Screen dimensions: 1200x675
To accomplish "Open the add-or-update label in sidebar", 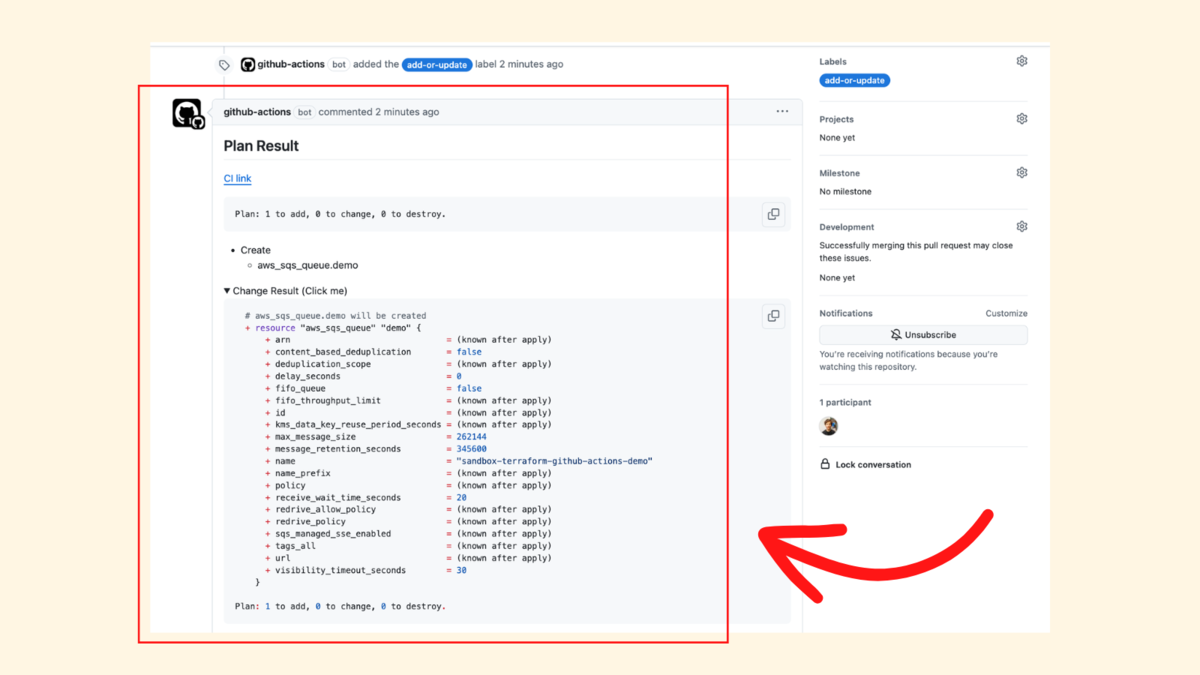I will 855,81.
